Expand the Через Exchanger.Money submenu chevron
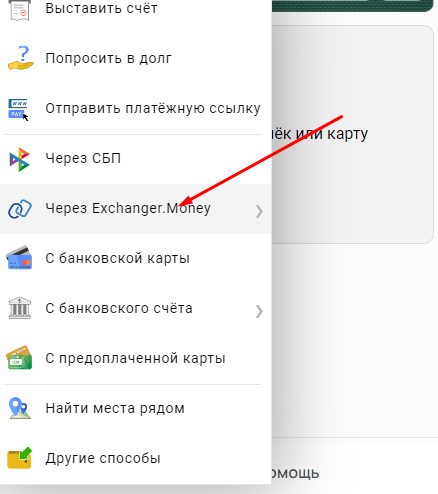Screen dimensions: 438x494 point(259,211)
